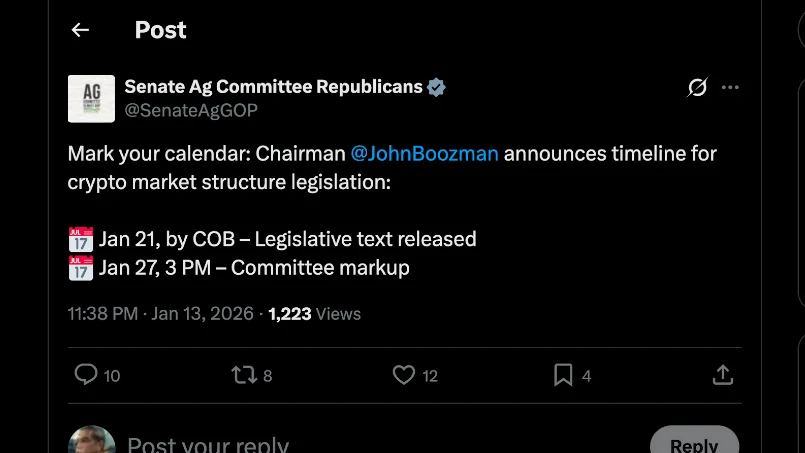Open Senate Ag Committee Republicans profile name
The height and width of the screenshot is (453, 805).
click(273, 87)
